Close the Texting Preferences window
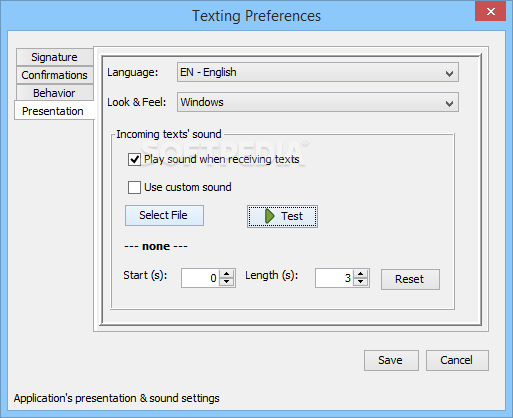513x418 pixels. point(490,12)
